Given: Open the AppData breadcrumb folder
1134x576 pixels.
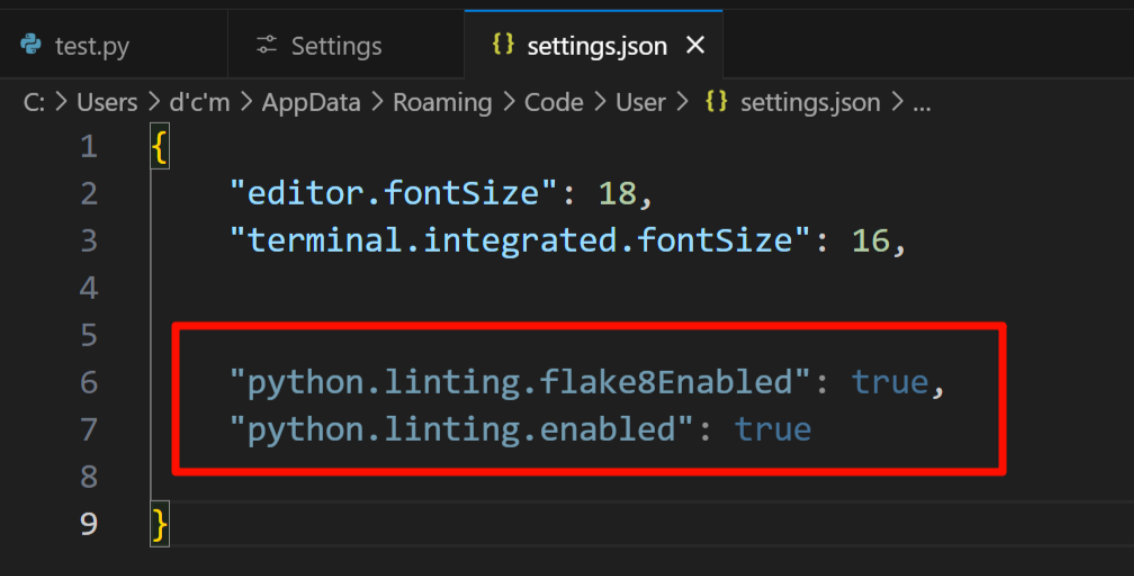Looking at the screenshot, I should [311, 102].
